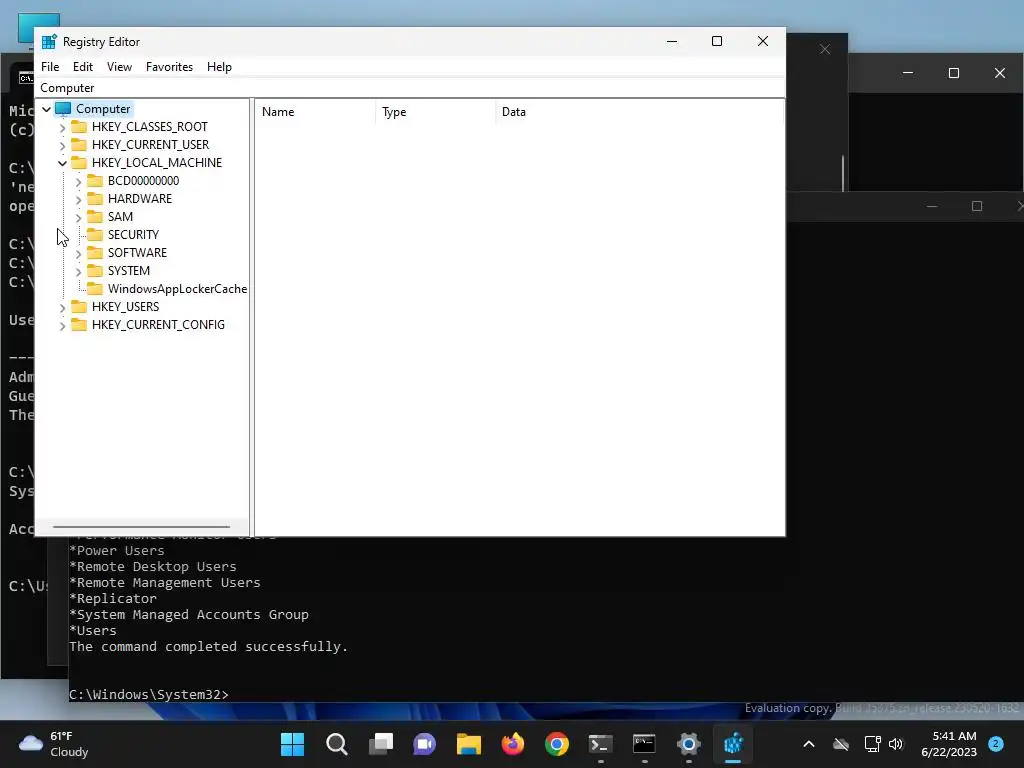This screenshot has width=1024, height=768.
Task: Expand HKEY_USERS chevron
Action: pos(63,308)
